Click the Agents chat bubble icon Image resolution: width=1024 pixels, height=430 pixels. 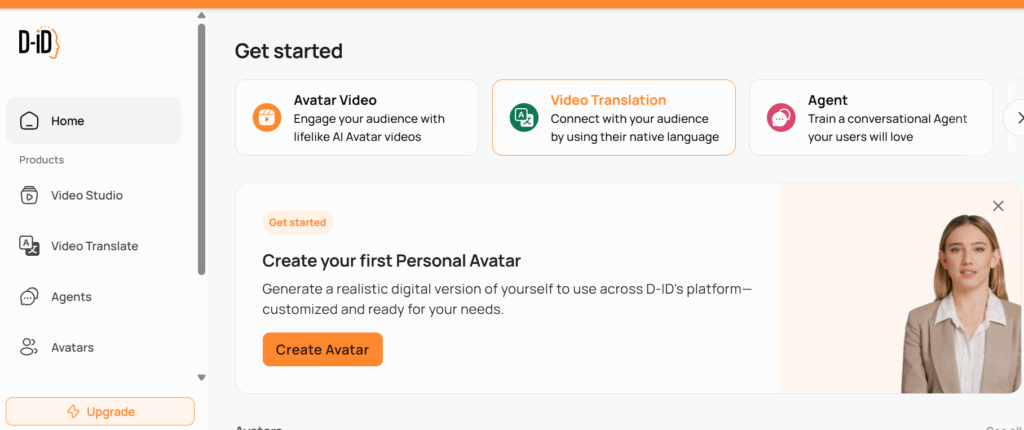pos(29,297)
